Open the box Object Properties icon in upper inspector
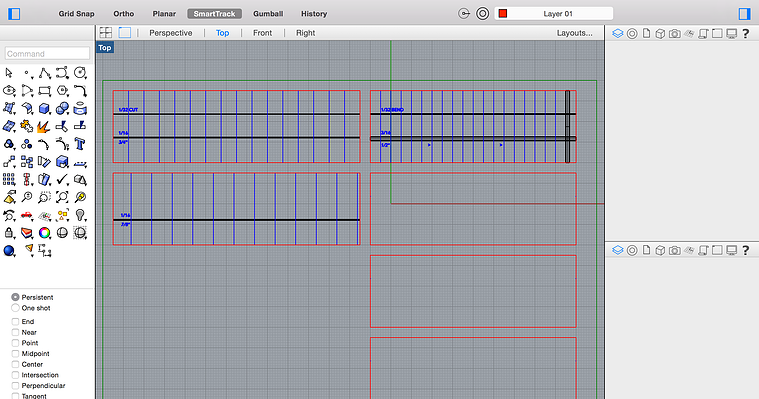759x399 pixels. (660, 33)
